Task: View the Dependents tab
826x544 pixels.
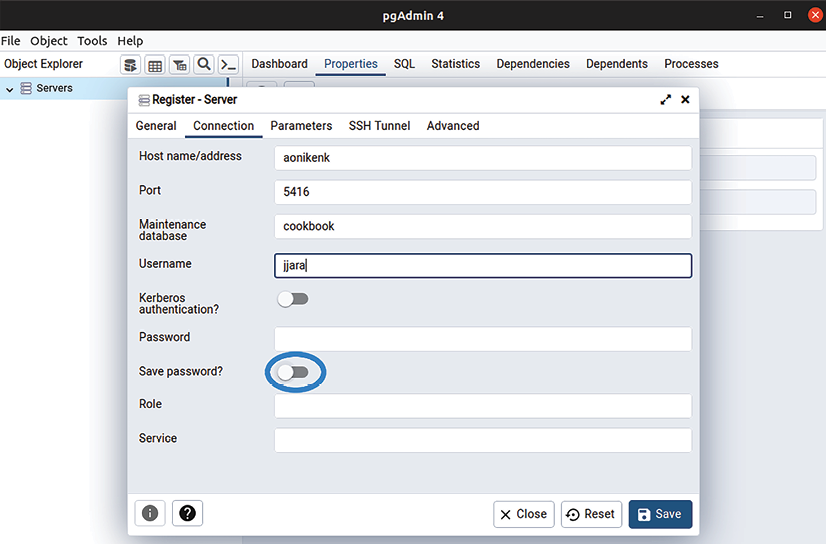Action: pos(617,64)
